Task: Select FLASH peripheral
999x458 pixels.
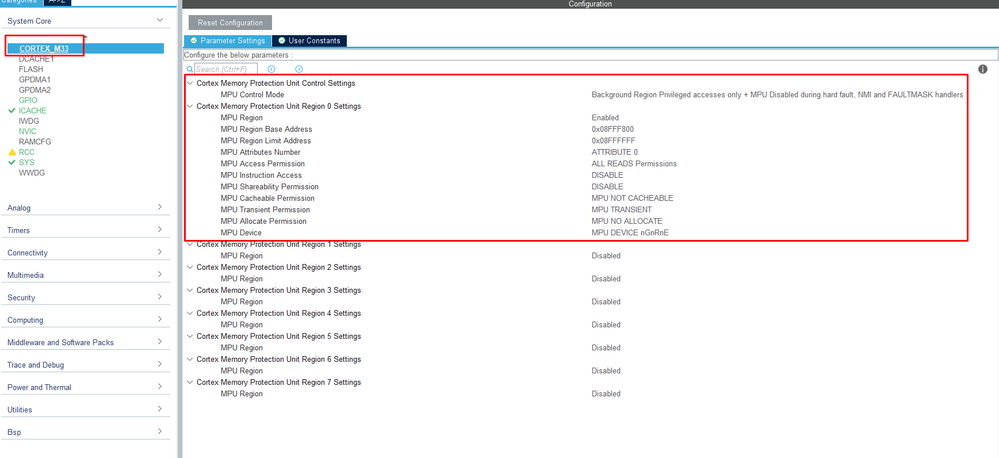Action: (x=31, y=69)
